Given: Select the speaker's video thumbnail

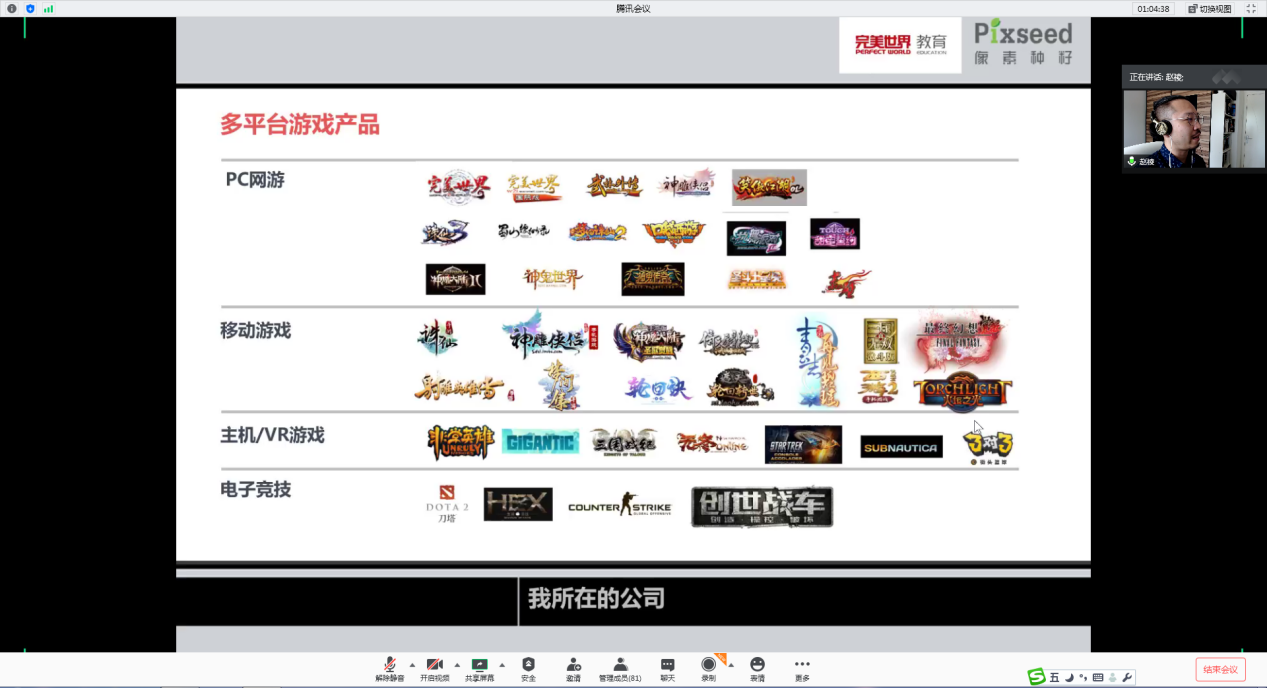Looking at the screenshot, I should [1180, 128].
